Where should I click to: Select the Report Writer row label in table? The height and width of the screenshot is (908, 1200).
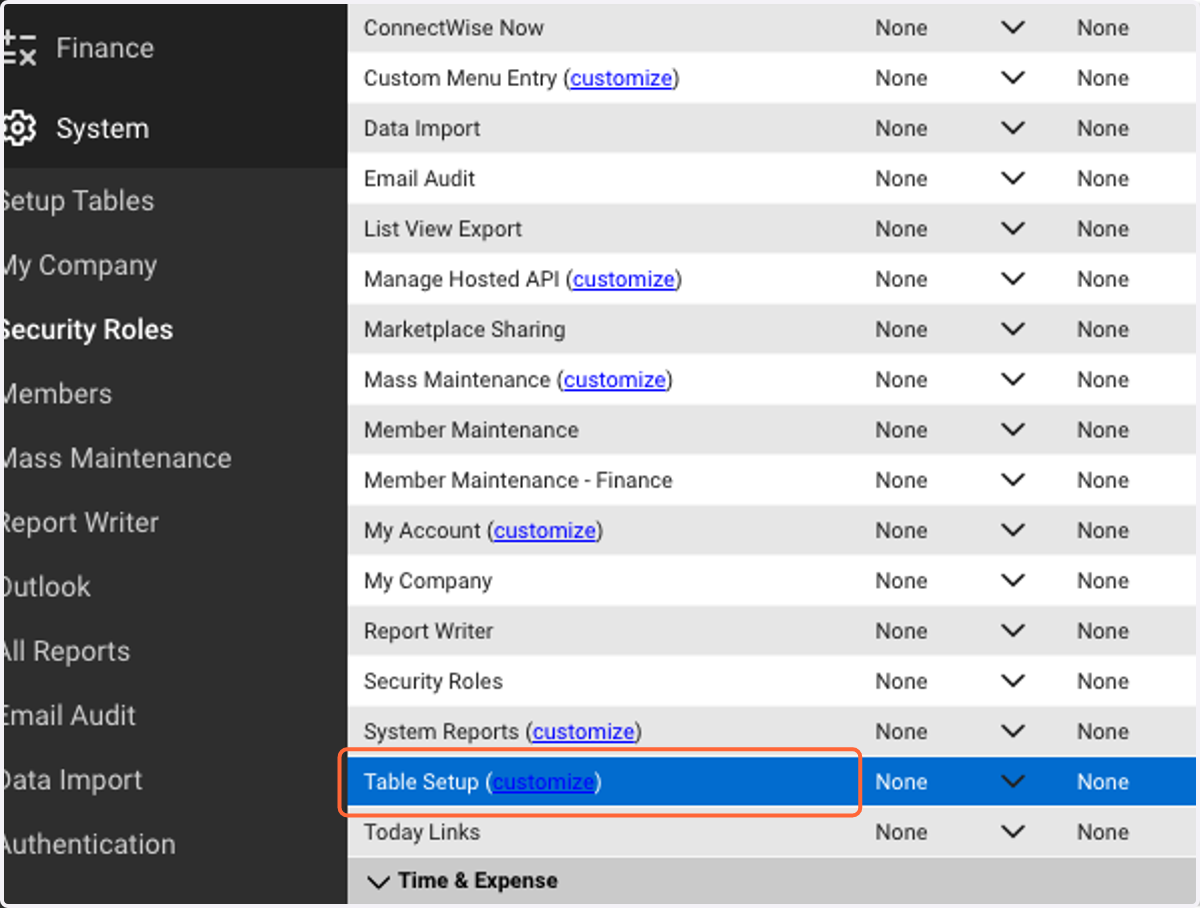tap(429, 631)
